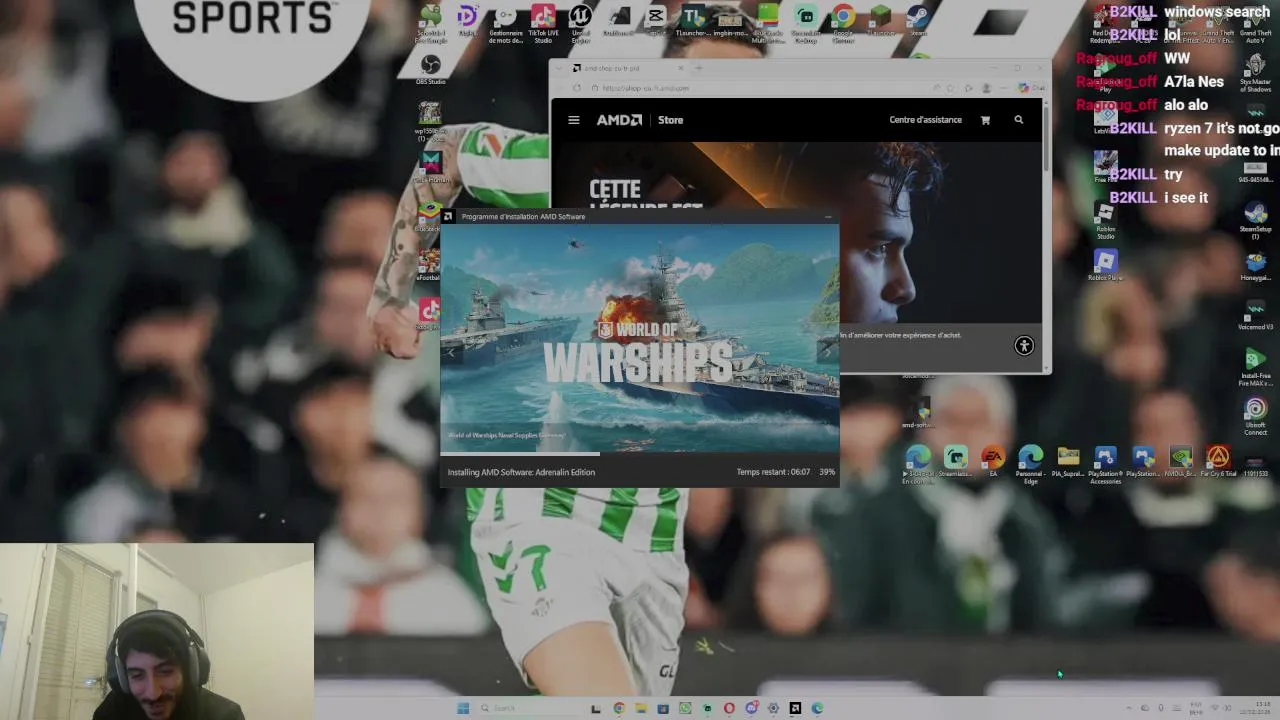This screenshot has width=1280, height=720.
Task: Open the CapCut desktop icon
Action: click(656, 20)
